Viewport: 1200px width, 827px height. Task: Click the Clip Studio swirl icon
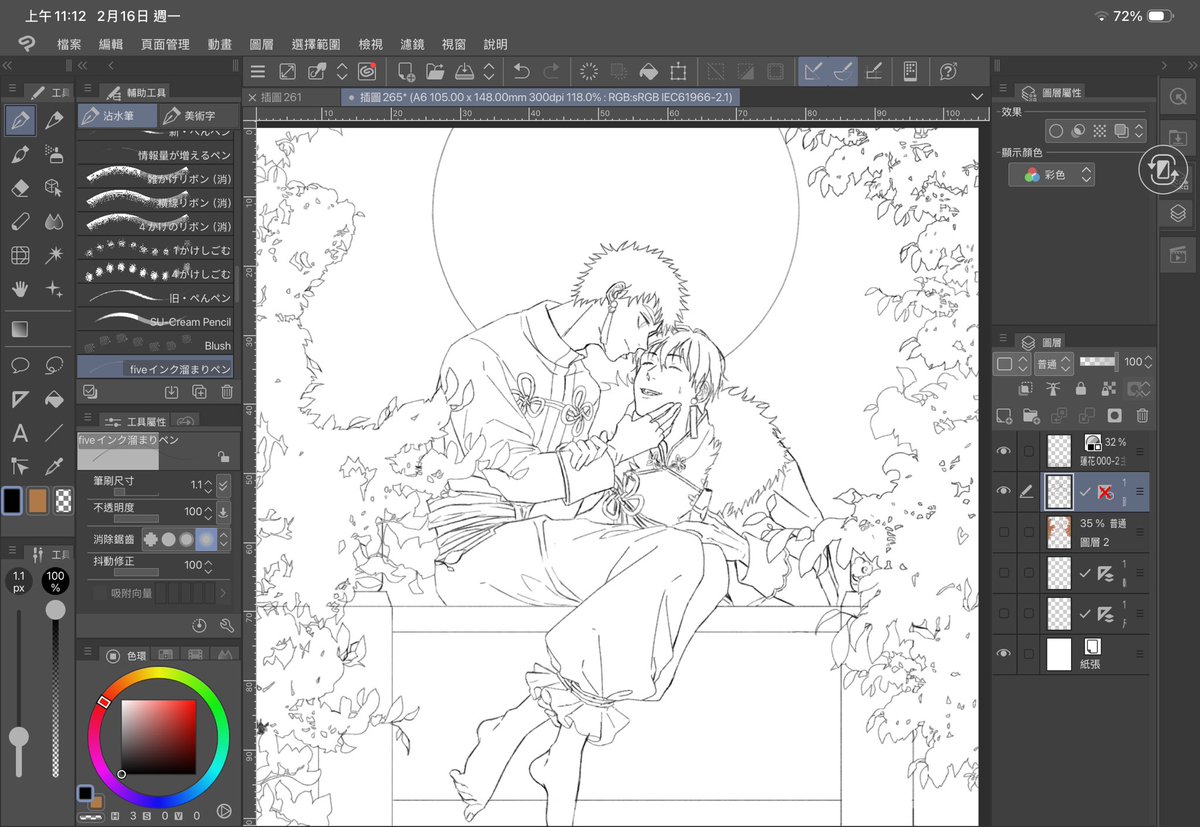(367, 71)
